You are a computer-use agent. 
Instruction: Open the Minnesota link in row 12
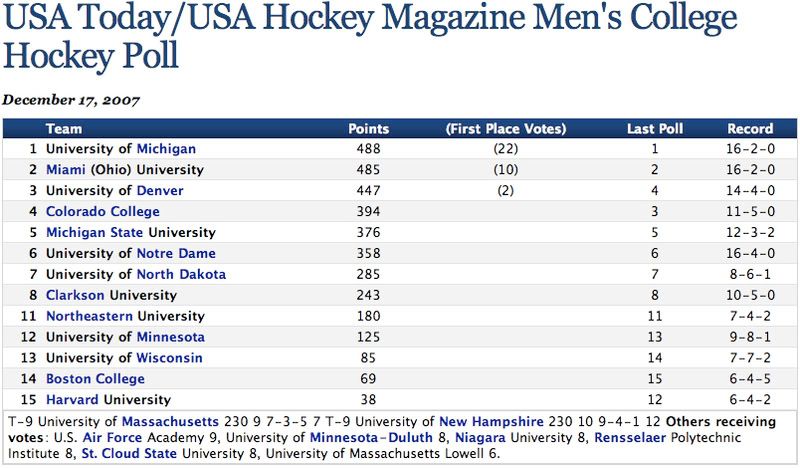click(171, 338)
